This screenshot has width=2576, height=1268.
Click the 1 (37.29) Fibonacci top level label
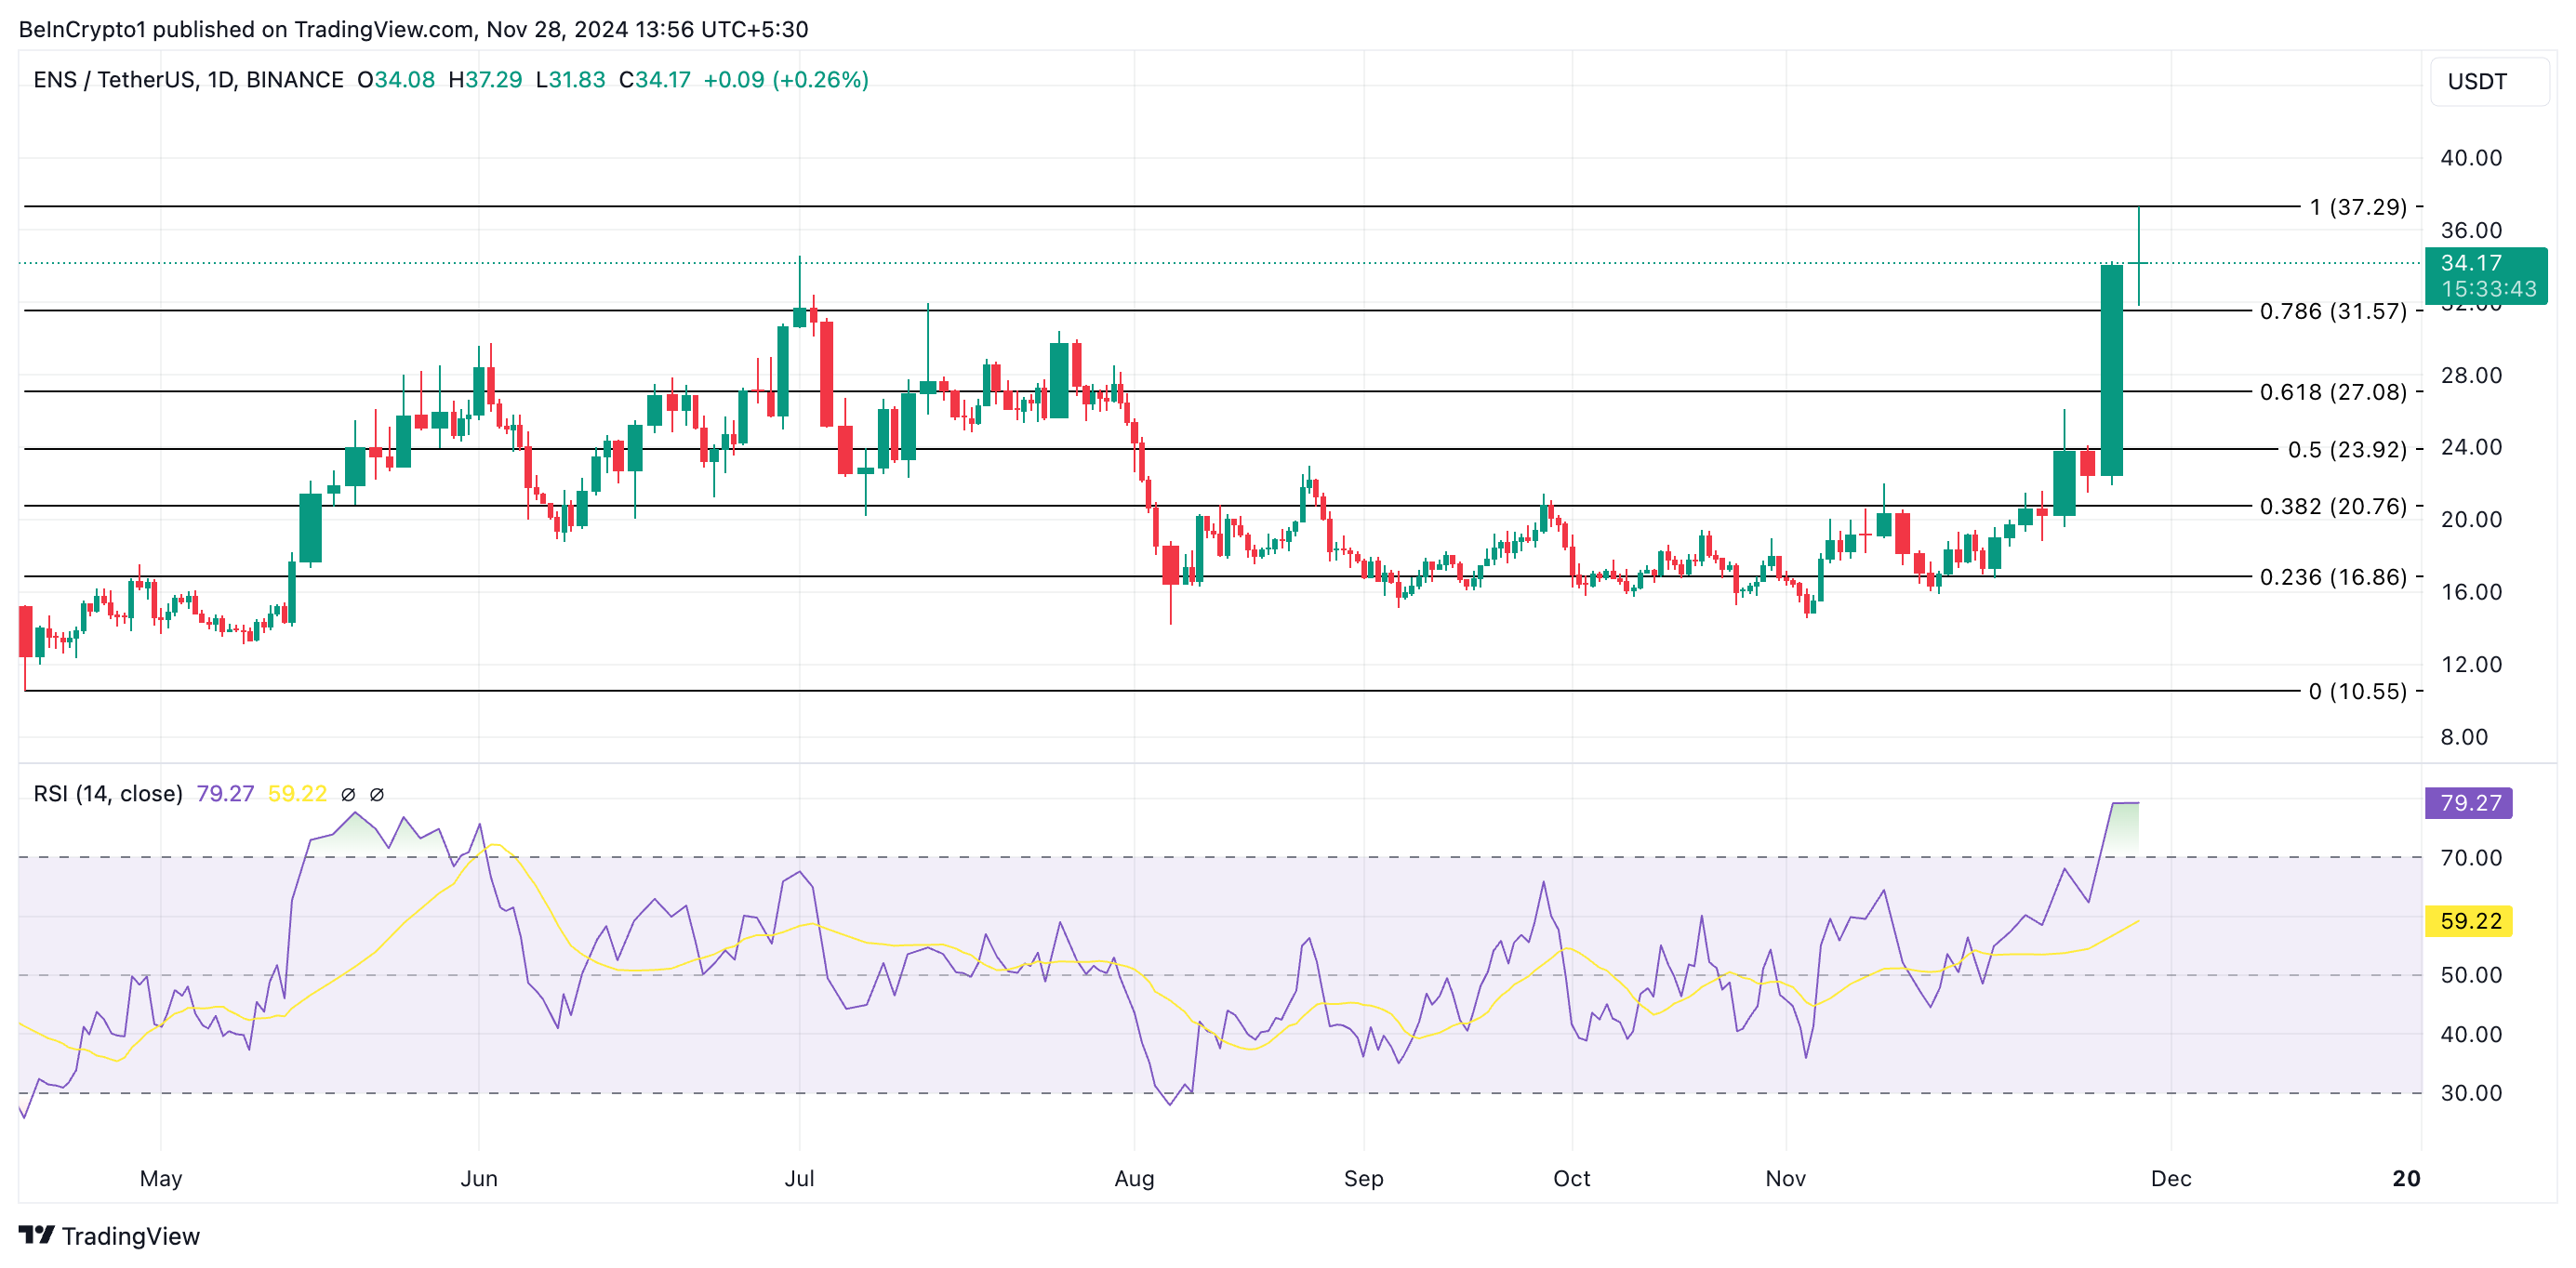coord(2357,207)
